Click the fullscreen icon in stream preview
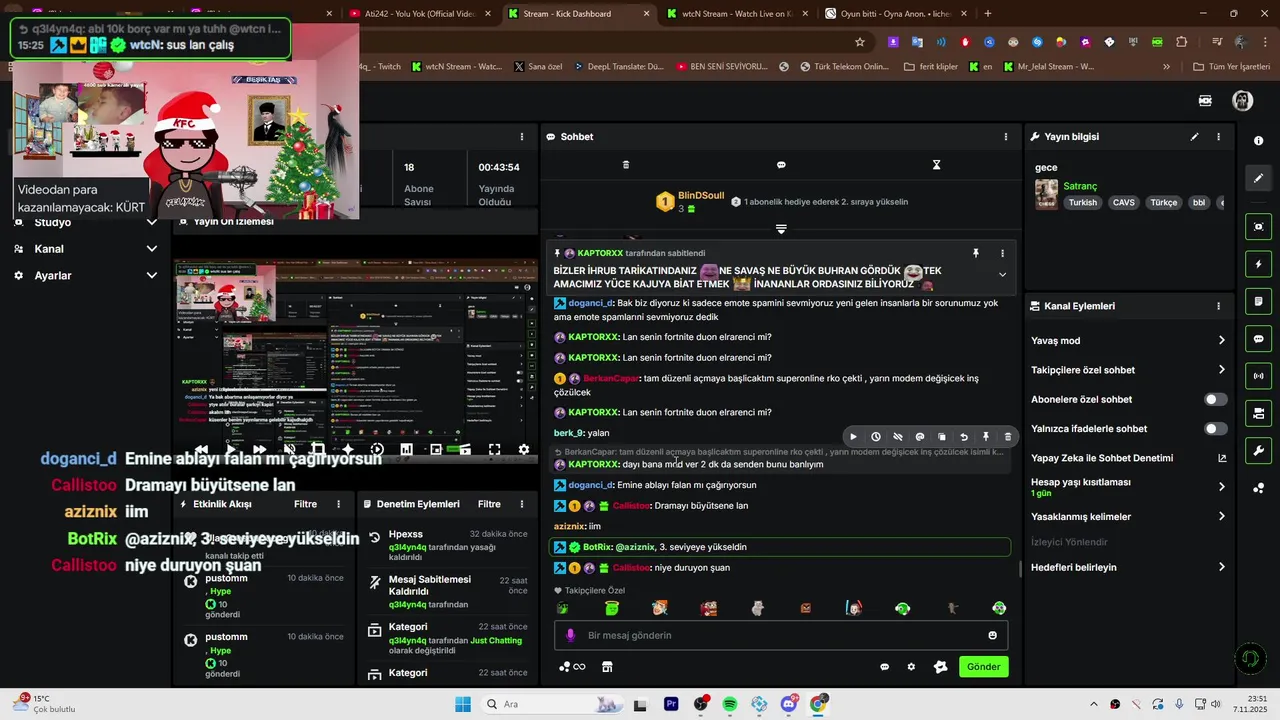Image resolution: width=1280 pixels, height=720 pixels. tap(494, 450)
